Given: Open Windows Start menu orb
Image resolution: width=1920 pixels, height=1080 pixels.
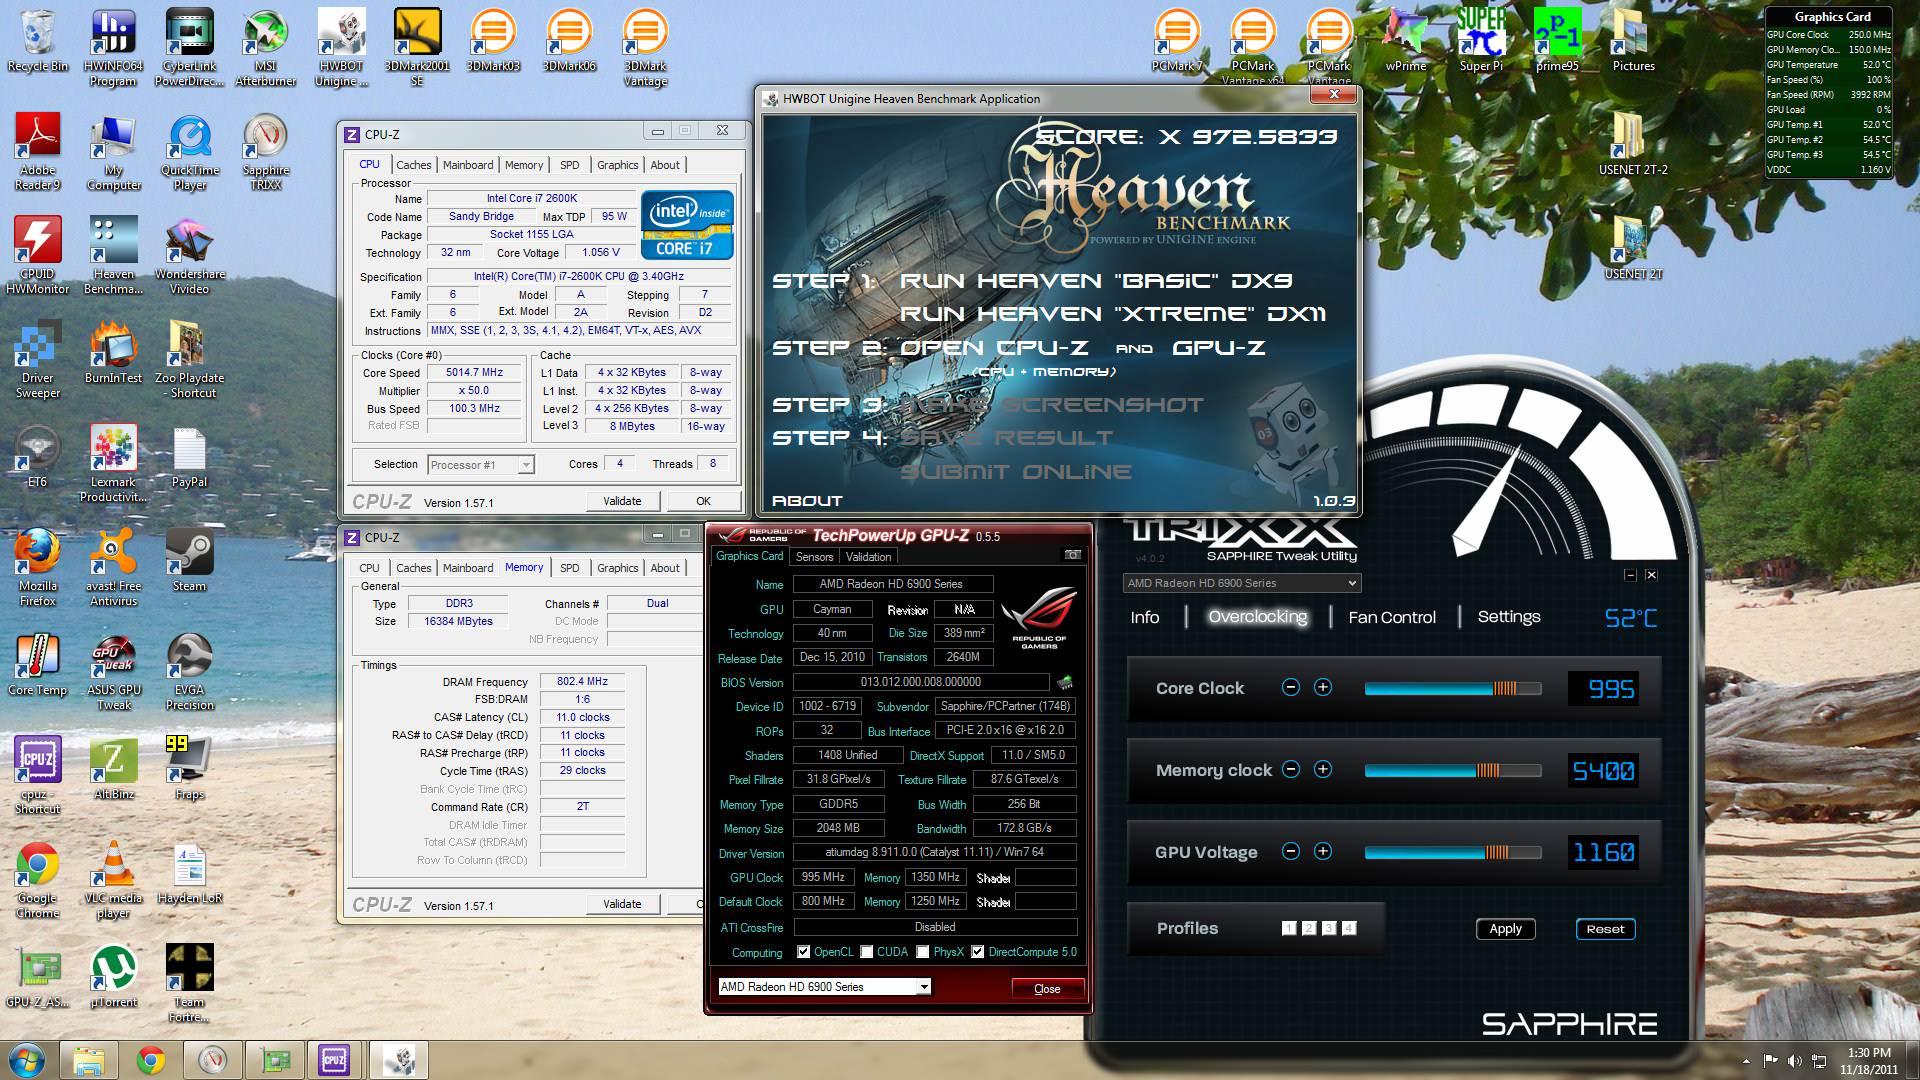Looking at the screenshot, I should [27, 1060].
